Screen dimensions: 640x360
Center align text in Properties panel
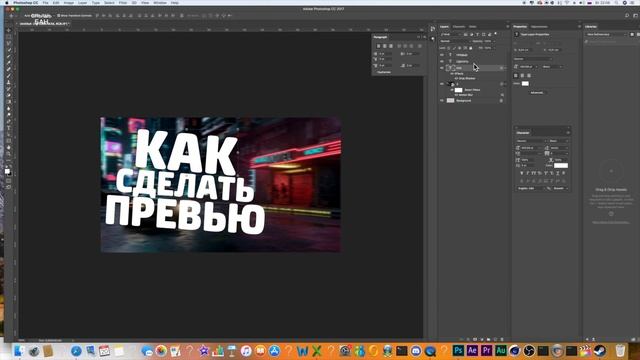[x=522, y=76]
